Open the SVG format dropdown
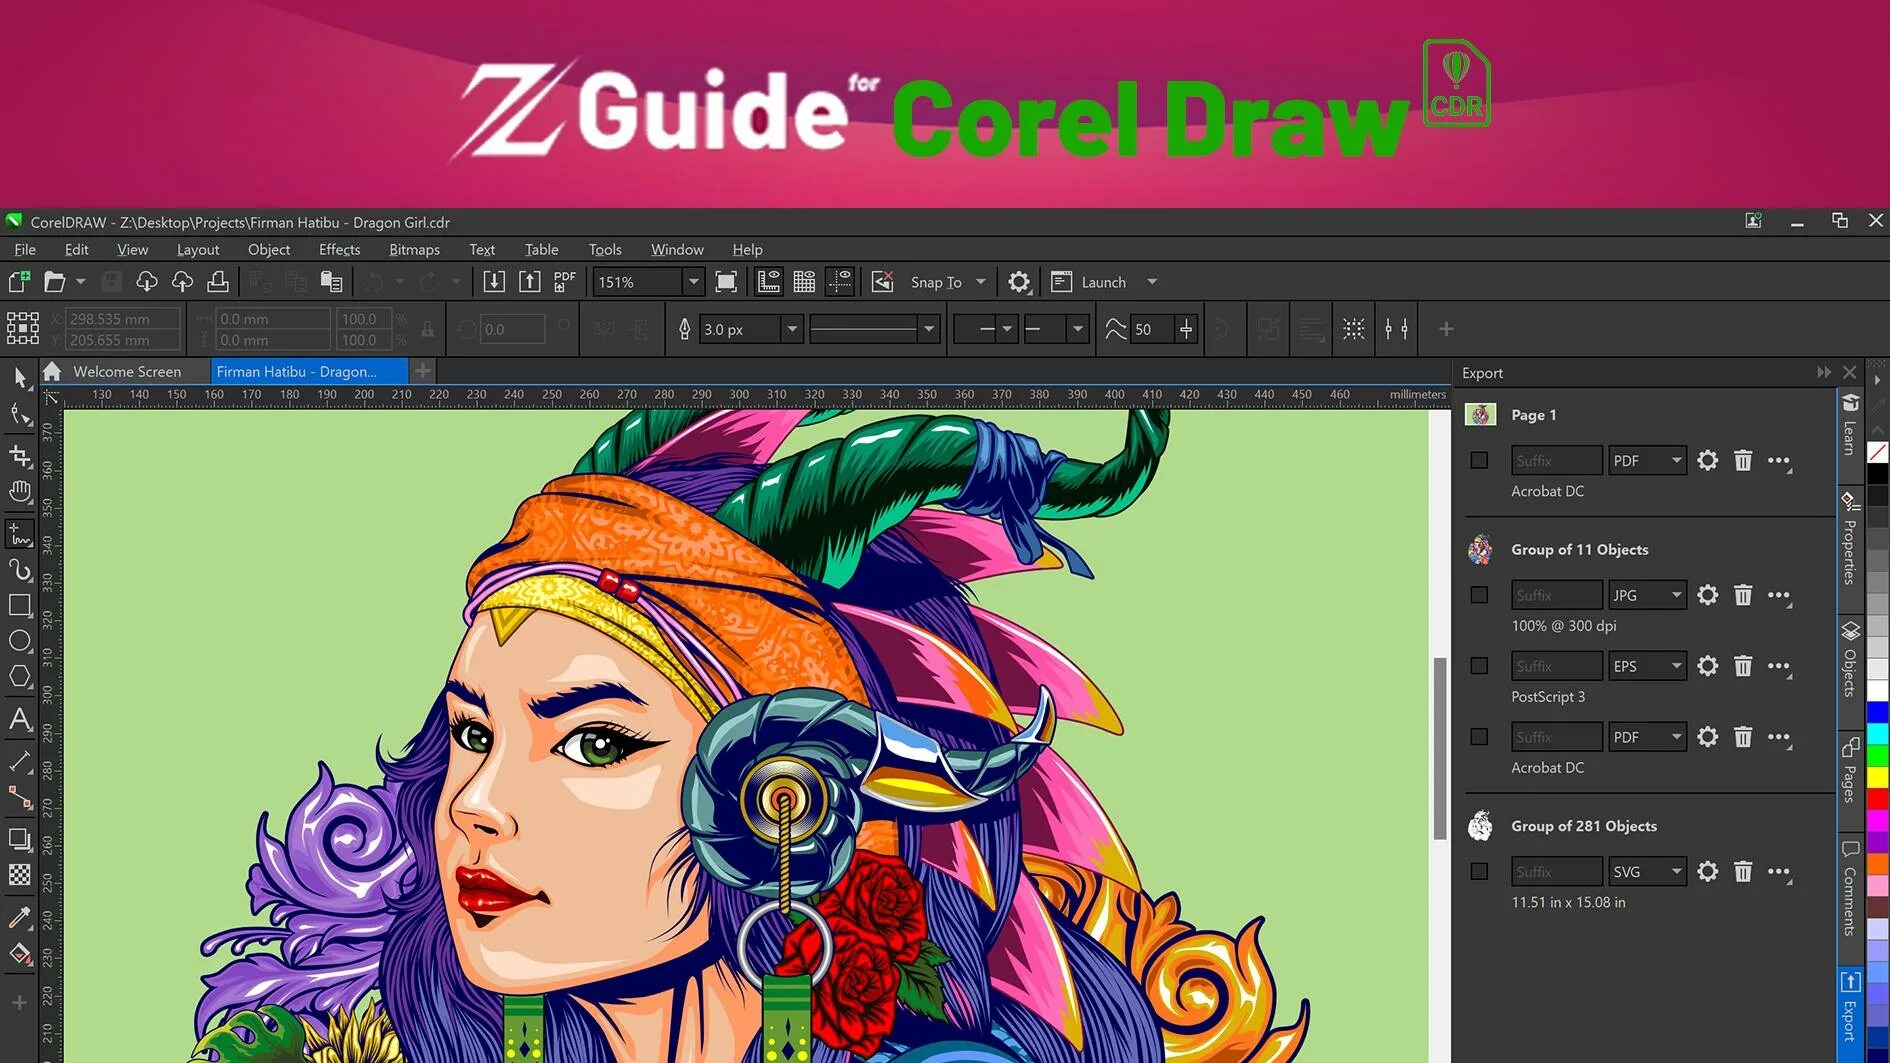 (x=1647, y=871)
